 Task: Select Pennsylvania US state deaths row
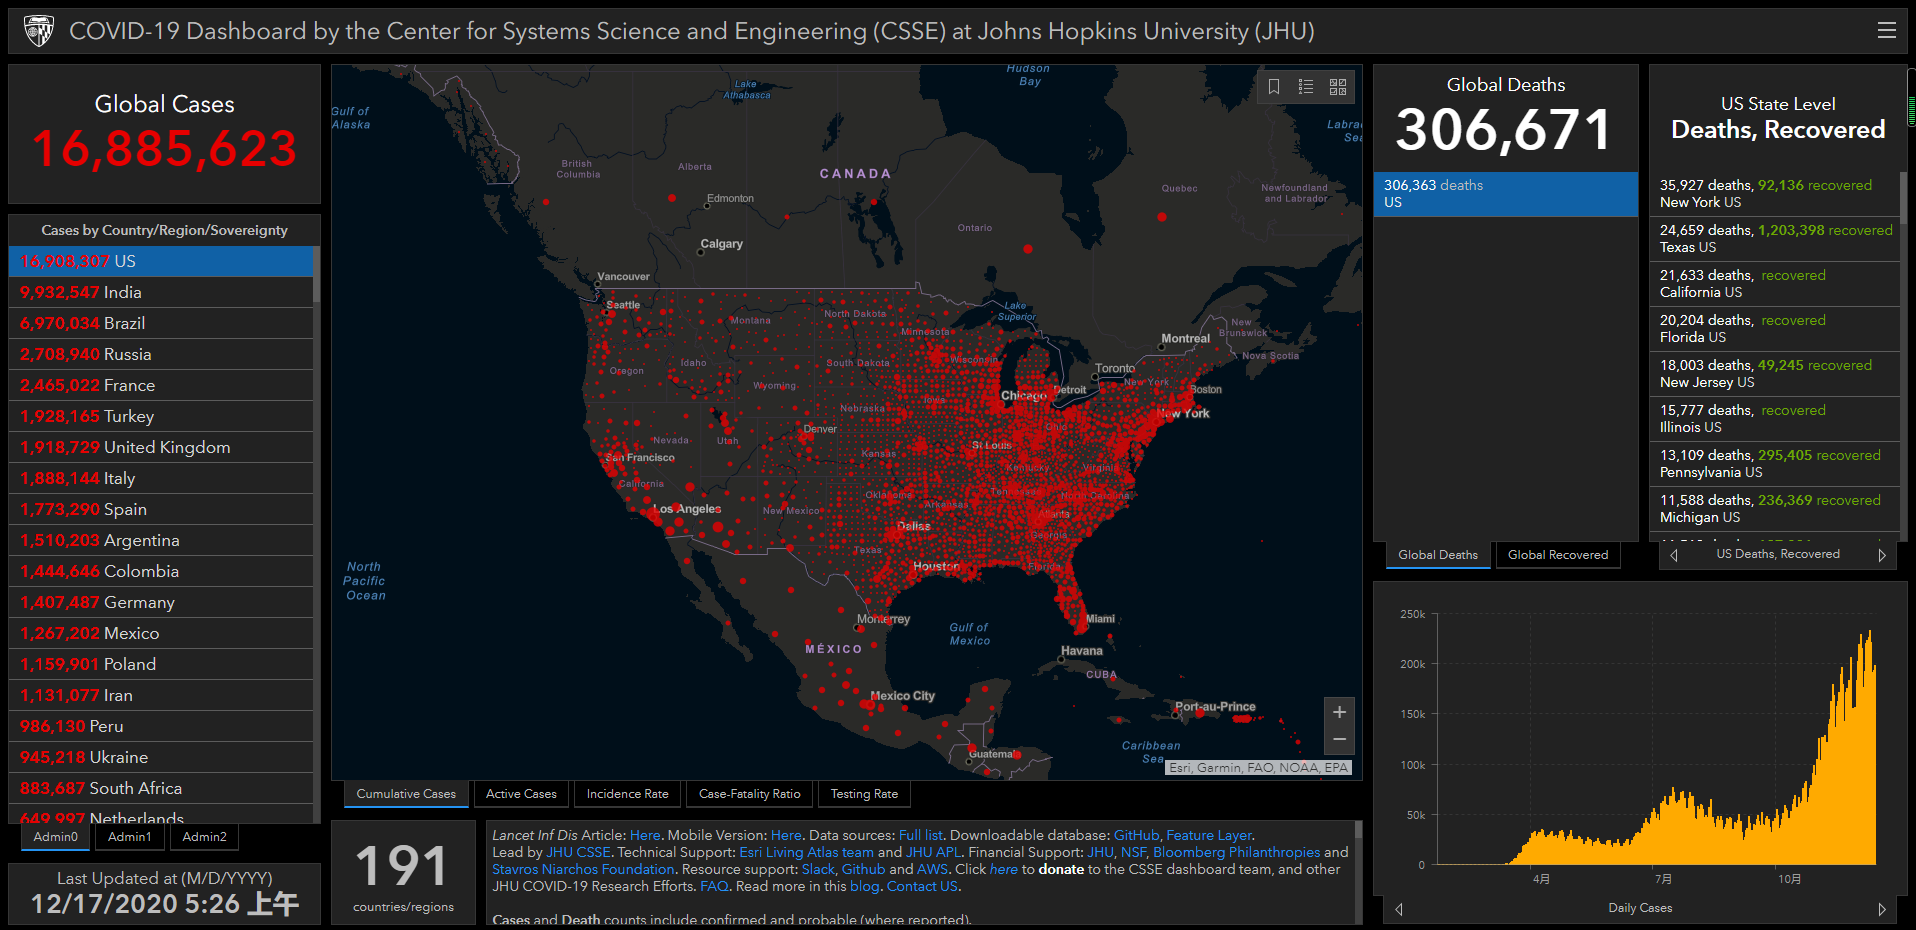1774,464
